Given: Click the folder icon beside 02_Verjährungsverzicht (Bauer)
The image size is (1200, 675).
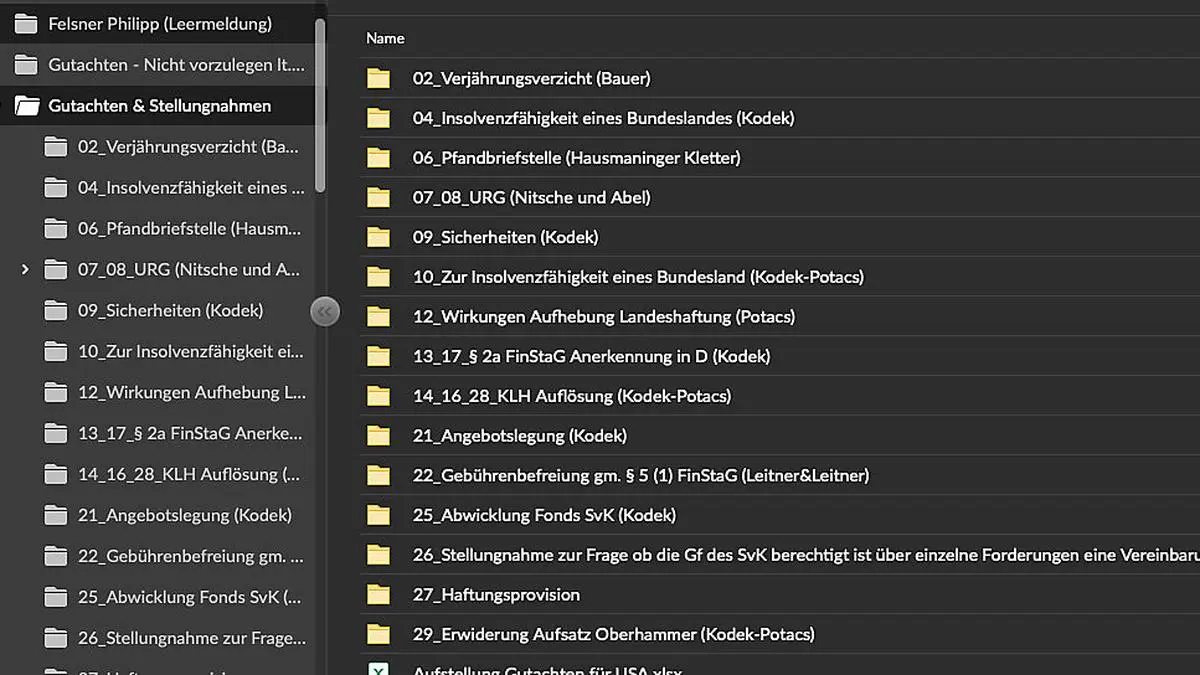Looking at the screenshot, I should pyautogui.click(x=378, y=78).
